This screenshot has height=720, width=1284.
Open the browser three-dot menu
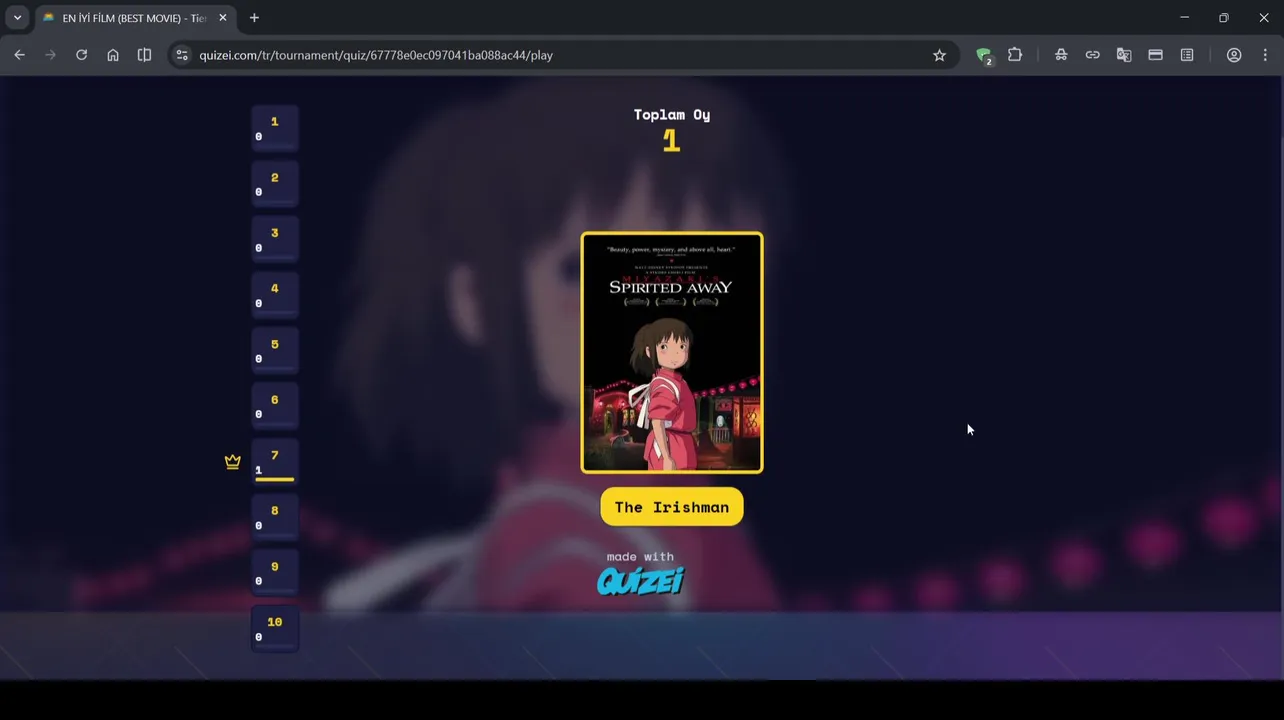1266,55
